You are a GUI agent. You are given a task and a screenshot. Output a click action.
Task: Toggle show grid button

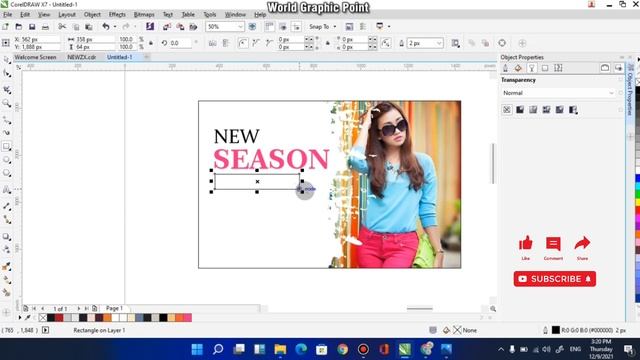pyautogui.click(x=283, y=27)
